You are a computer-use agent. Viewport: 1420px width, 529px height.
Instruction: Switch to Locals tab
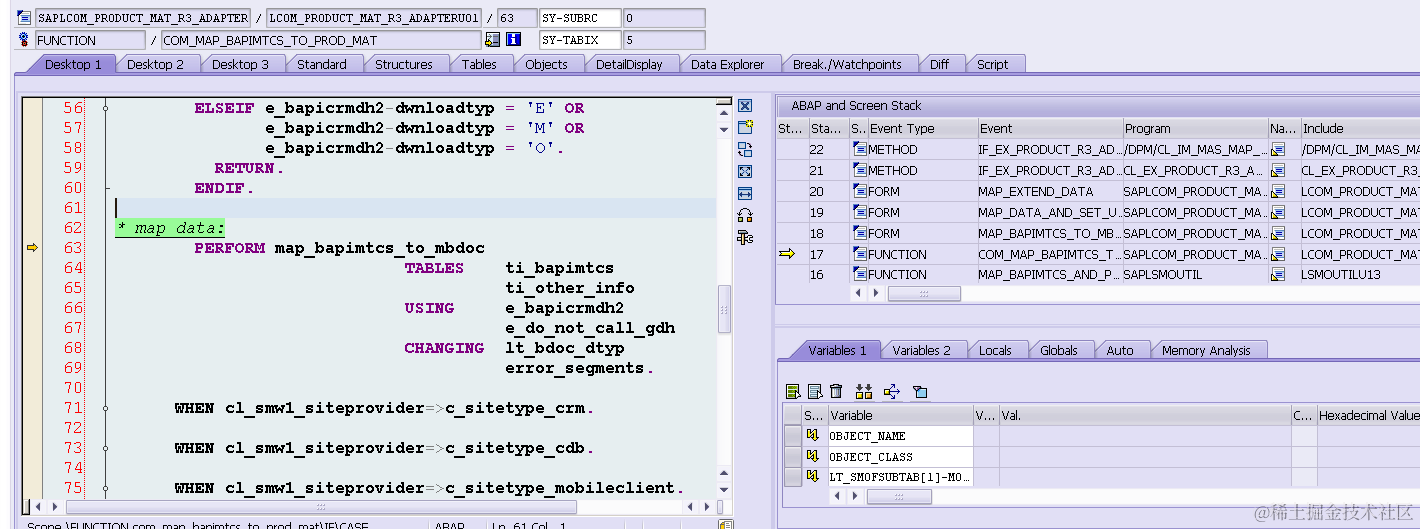[995, 350]
